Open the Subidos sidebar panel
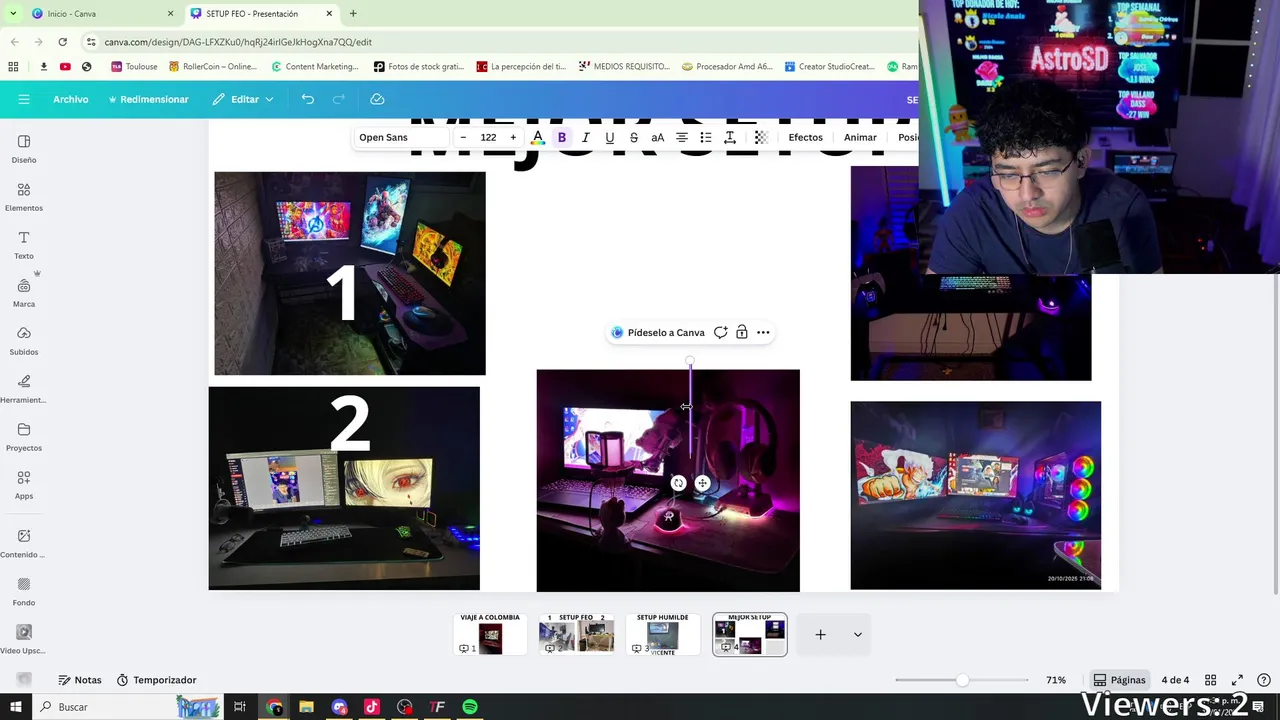The height and width of the screenshot is (720, 1280). 24,340
